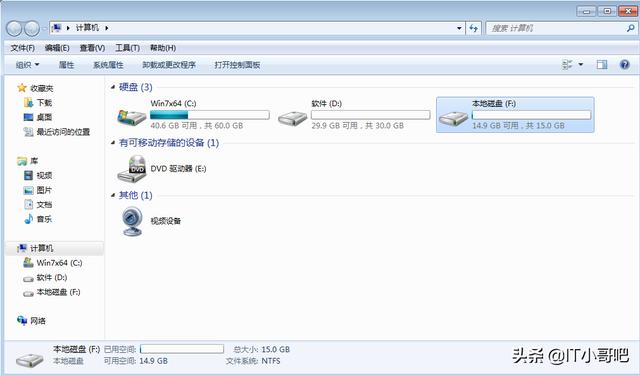640x375 pixels.
Task: Select the DVD 驱动器 (E:) icon
Action: point(132,169)
